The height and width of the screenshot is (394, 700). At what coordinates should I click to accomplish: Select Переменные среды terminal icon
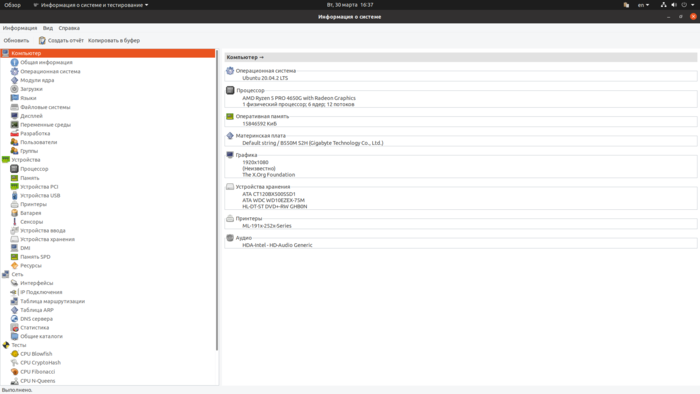click(x=14, y=124)
